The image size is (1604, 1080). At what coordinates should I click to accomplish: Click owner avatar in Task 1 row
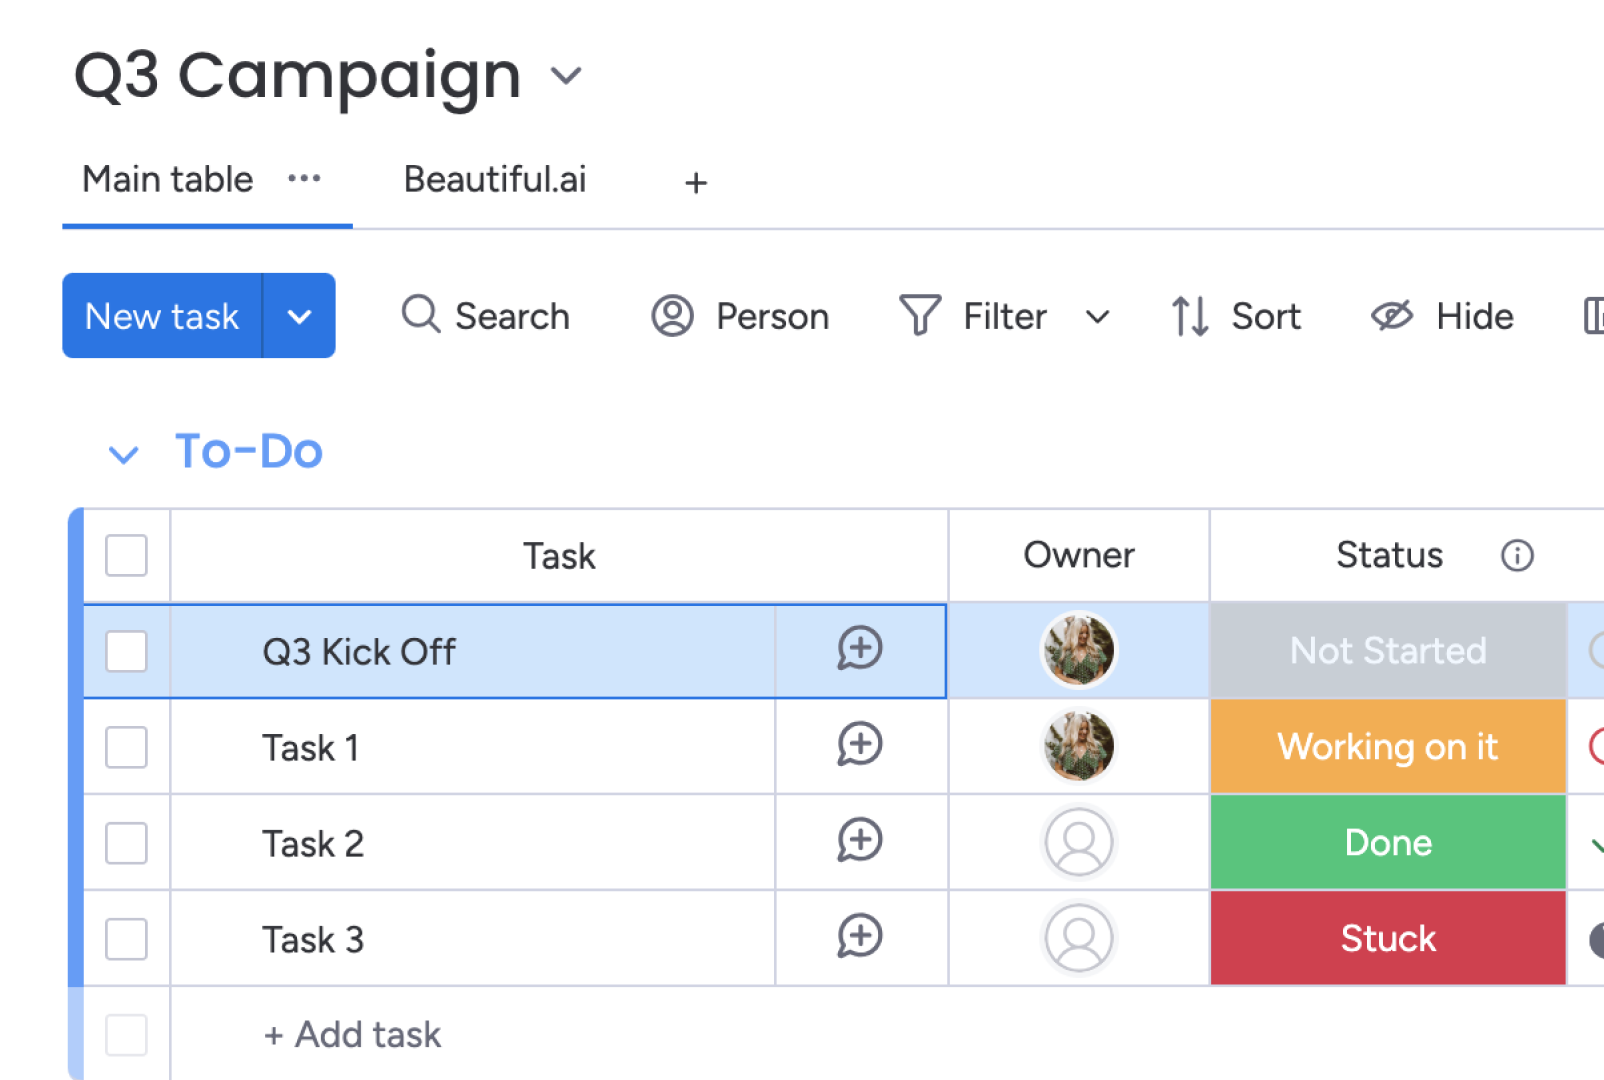pos(1079,746)
